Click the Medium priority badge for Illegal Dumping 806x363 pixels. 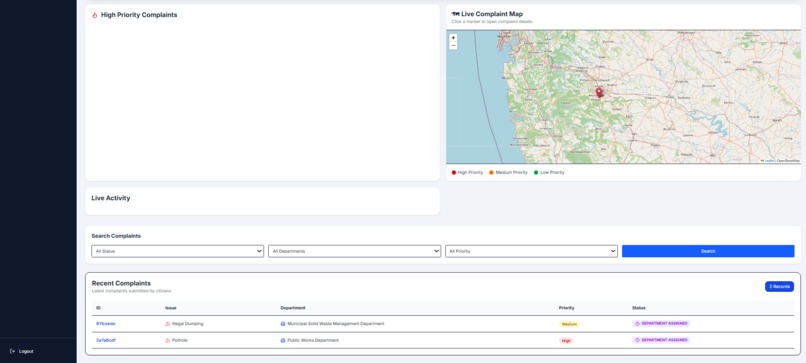(570, 324)
